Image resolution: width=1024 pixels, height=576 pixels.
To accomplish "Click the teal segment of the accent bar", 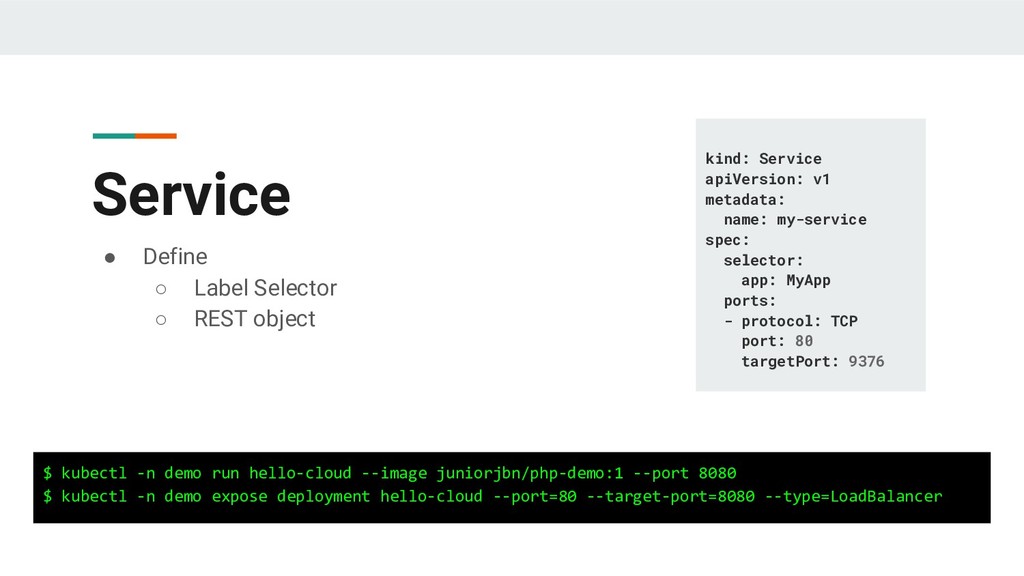I will (113, 135).
